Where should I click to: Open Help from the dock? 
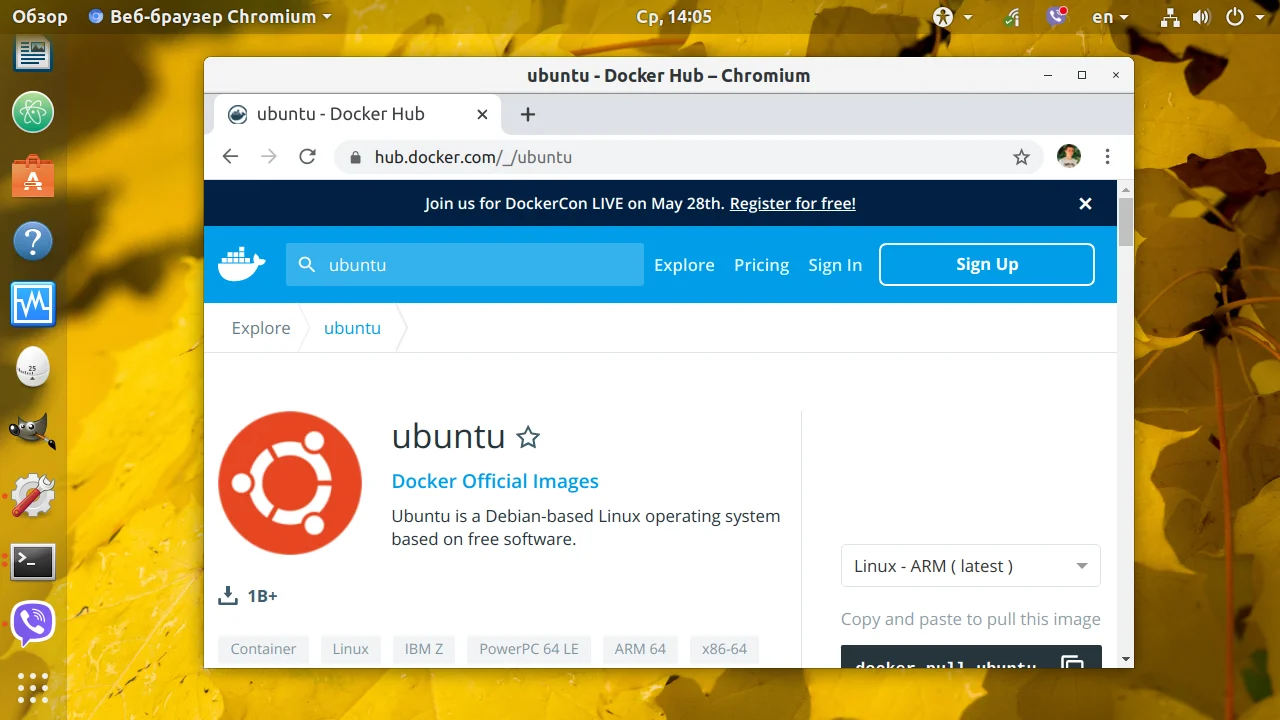click(x=33, y=241)
